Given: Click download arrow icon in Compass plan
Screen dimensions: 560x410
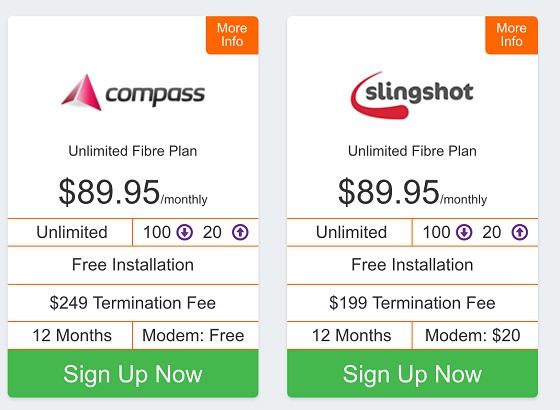Looking at the screenshot, I should (x=185, y=232).
